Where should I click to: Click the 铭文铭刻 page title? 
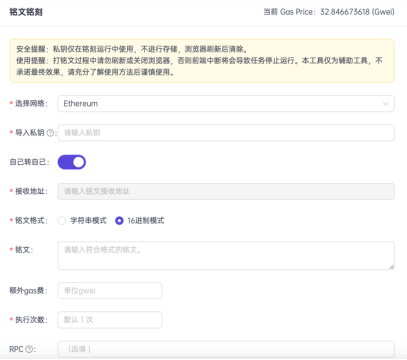point(26,12)
